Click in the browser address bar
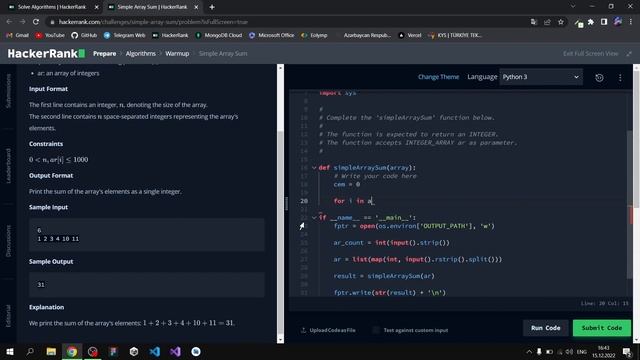640x360 pixels. point(286,22)
